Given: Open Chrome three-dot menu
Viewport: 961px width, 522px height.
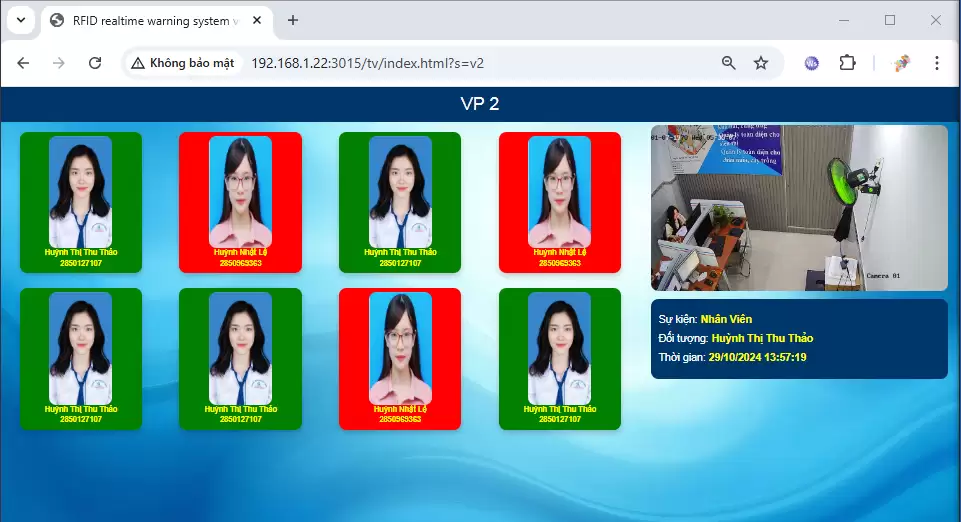Looking at the screenshot, I should pos(936,63).
